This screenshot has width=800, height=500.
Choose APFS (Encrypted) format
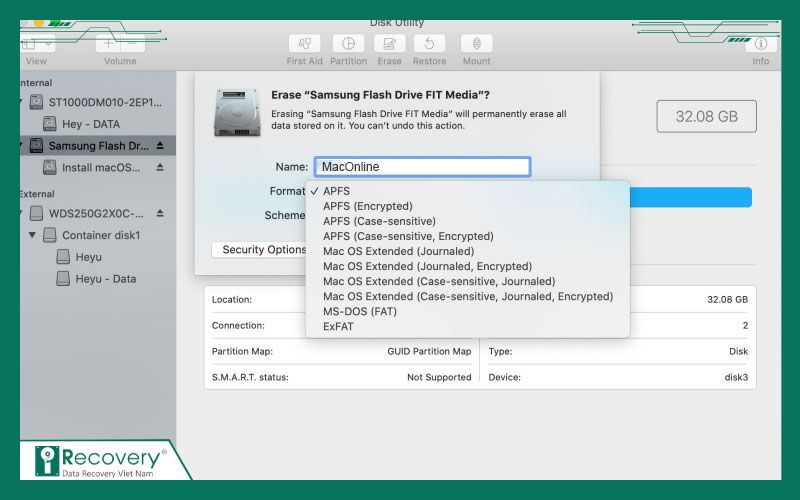pyautogui.click(x=367, y=206)
